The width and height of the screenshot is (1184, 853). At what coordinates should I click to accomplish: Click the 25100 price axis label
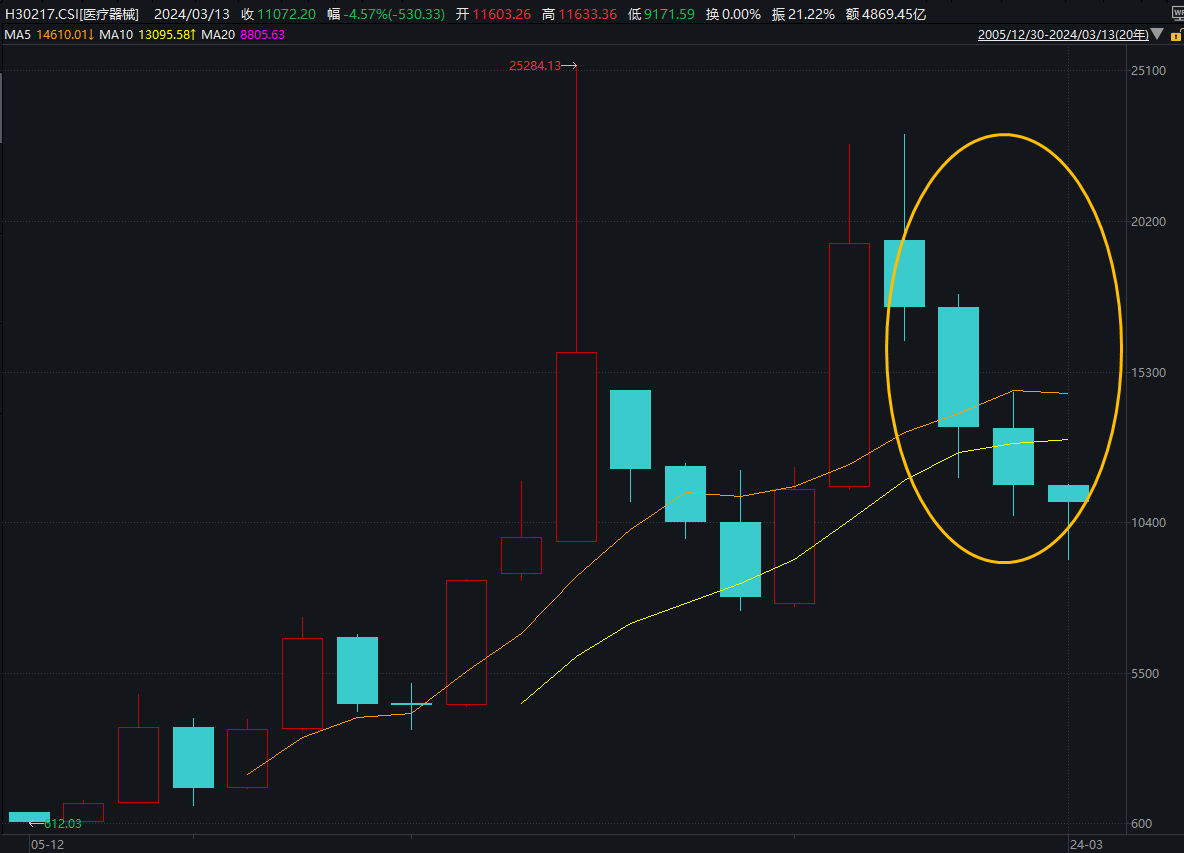point(1148,71)
